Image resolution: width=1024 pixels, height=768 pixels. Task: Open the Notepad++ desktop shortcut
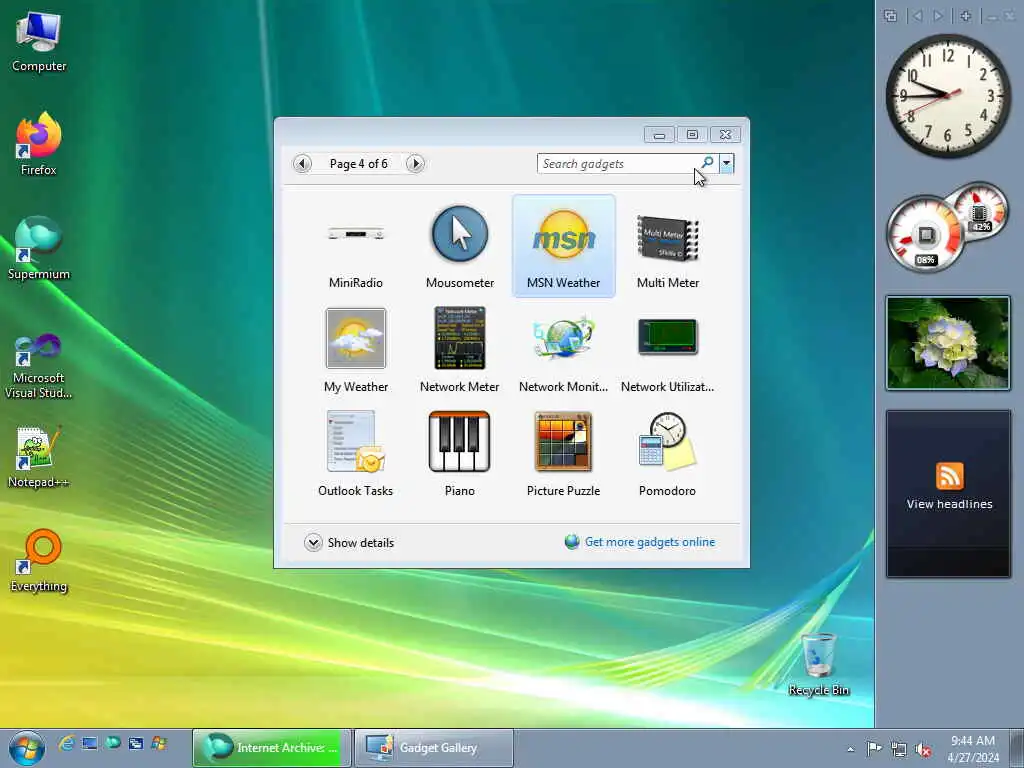(39, 457)
